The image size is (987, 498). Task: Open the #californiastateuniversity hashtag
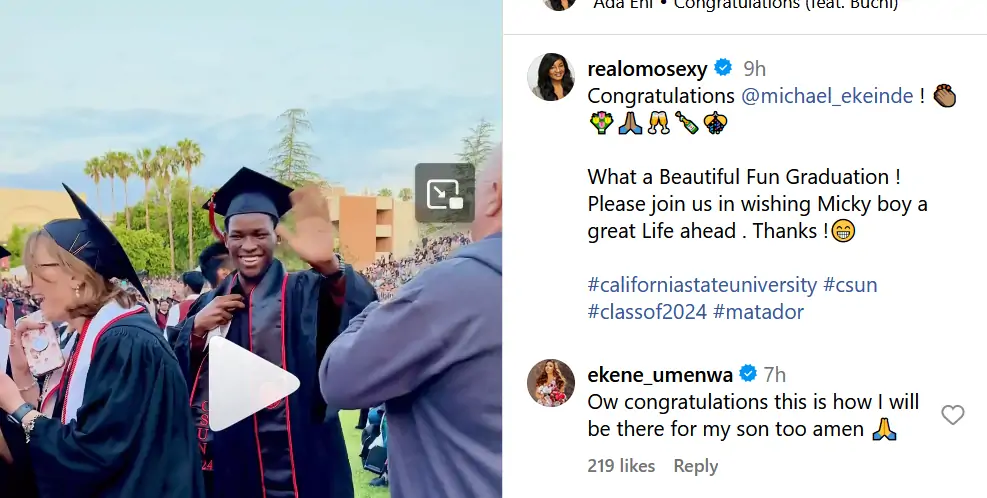point(702,285)
